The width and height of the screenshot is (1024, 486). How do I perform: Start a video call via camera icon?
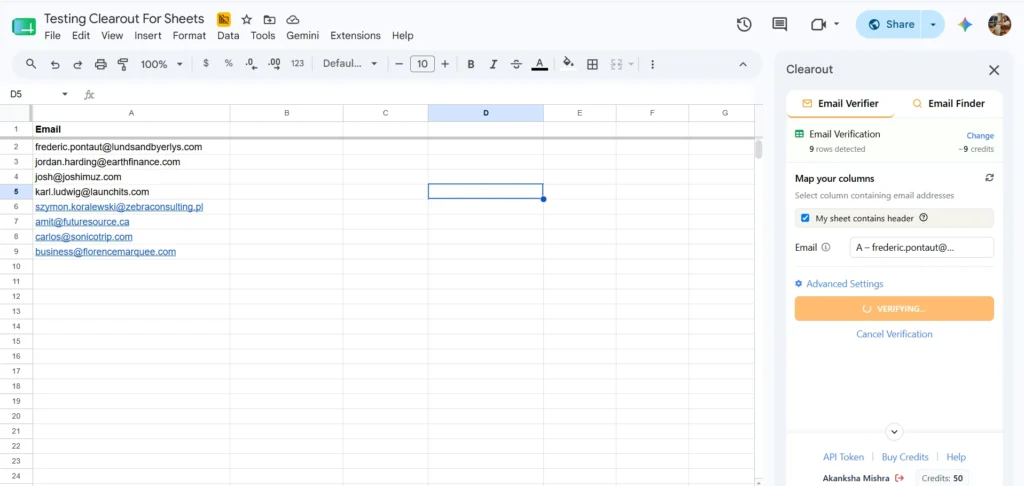818,24
